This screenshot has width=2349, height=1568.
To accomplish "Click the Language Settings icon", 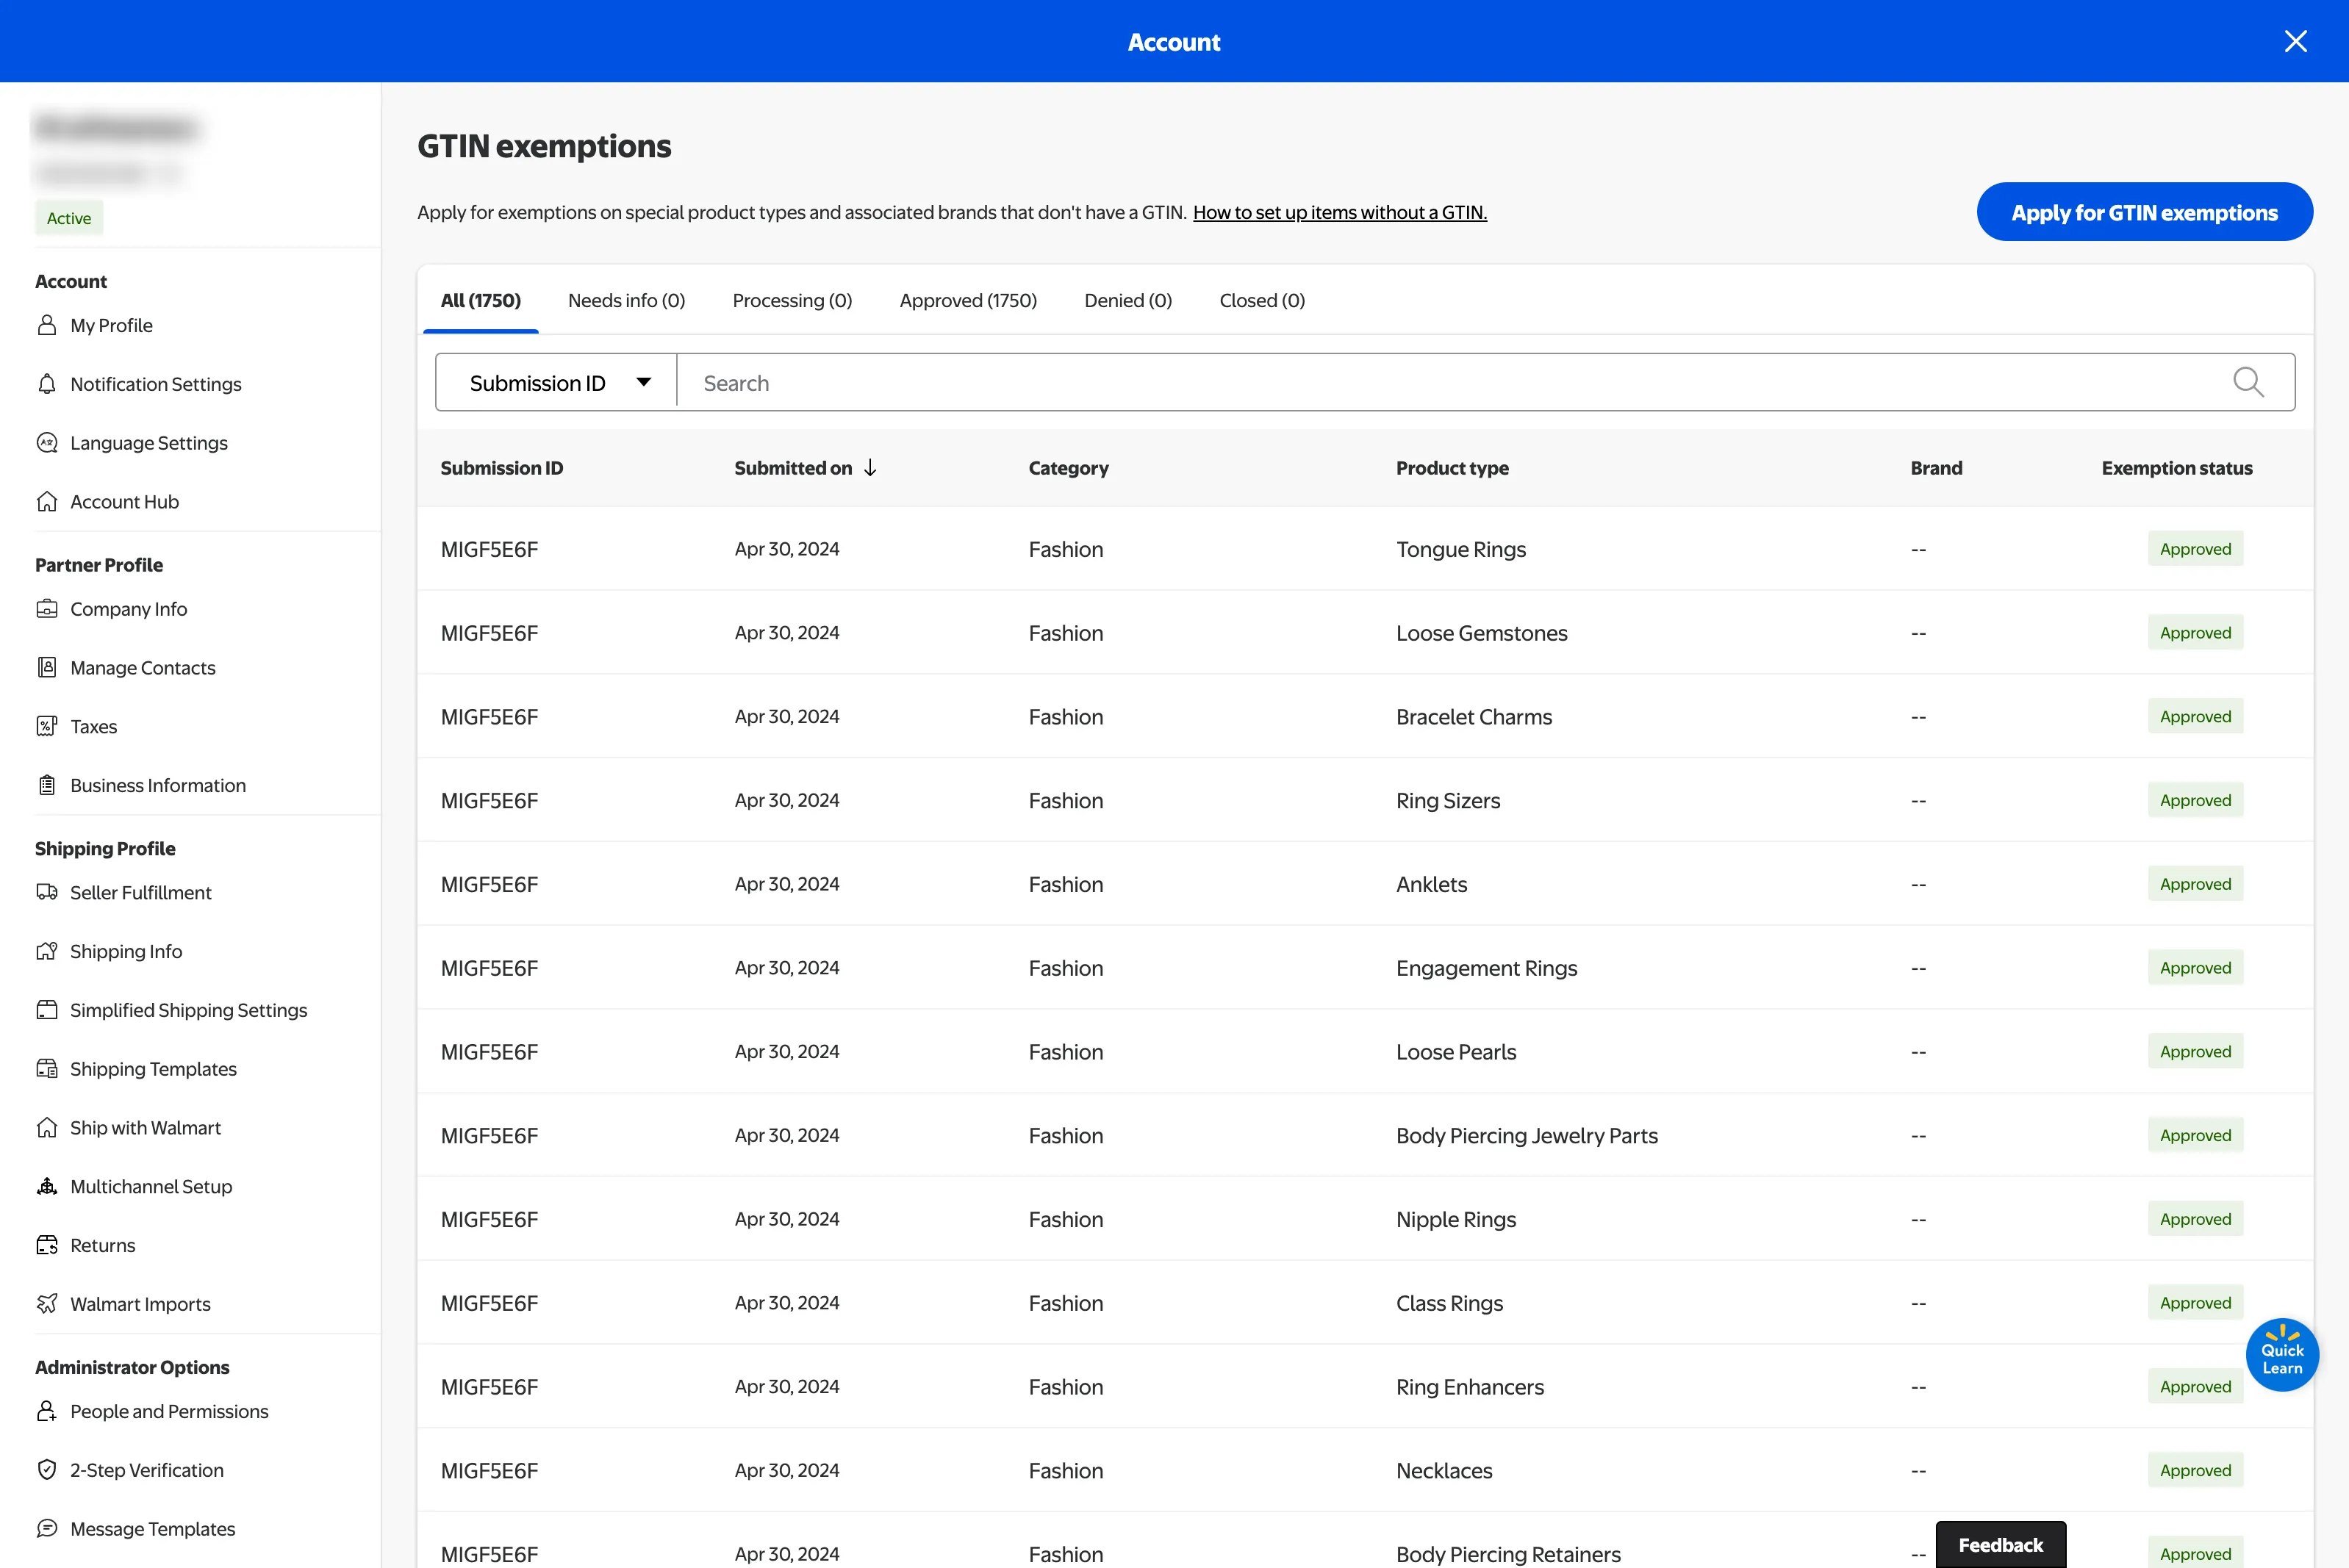I will pyautogui.click(x=47, y=443).
